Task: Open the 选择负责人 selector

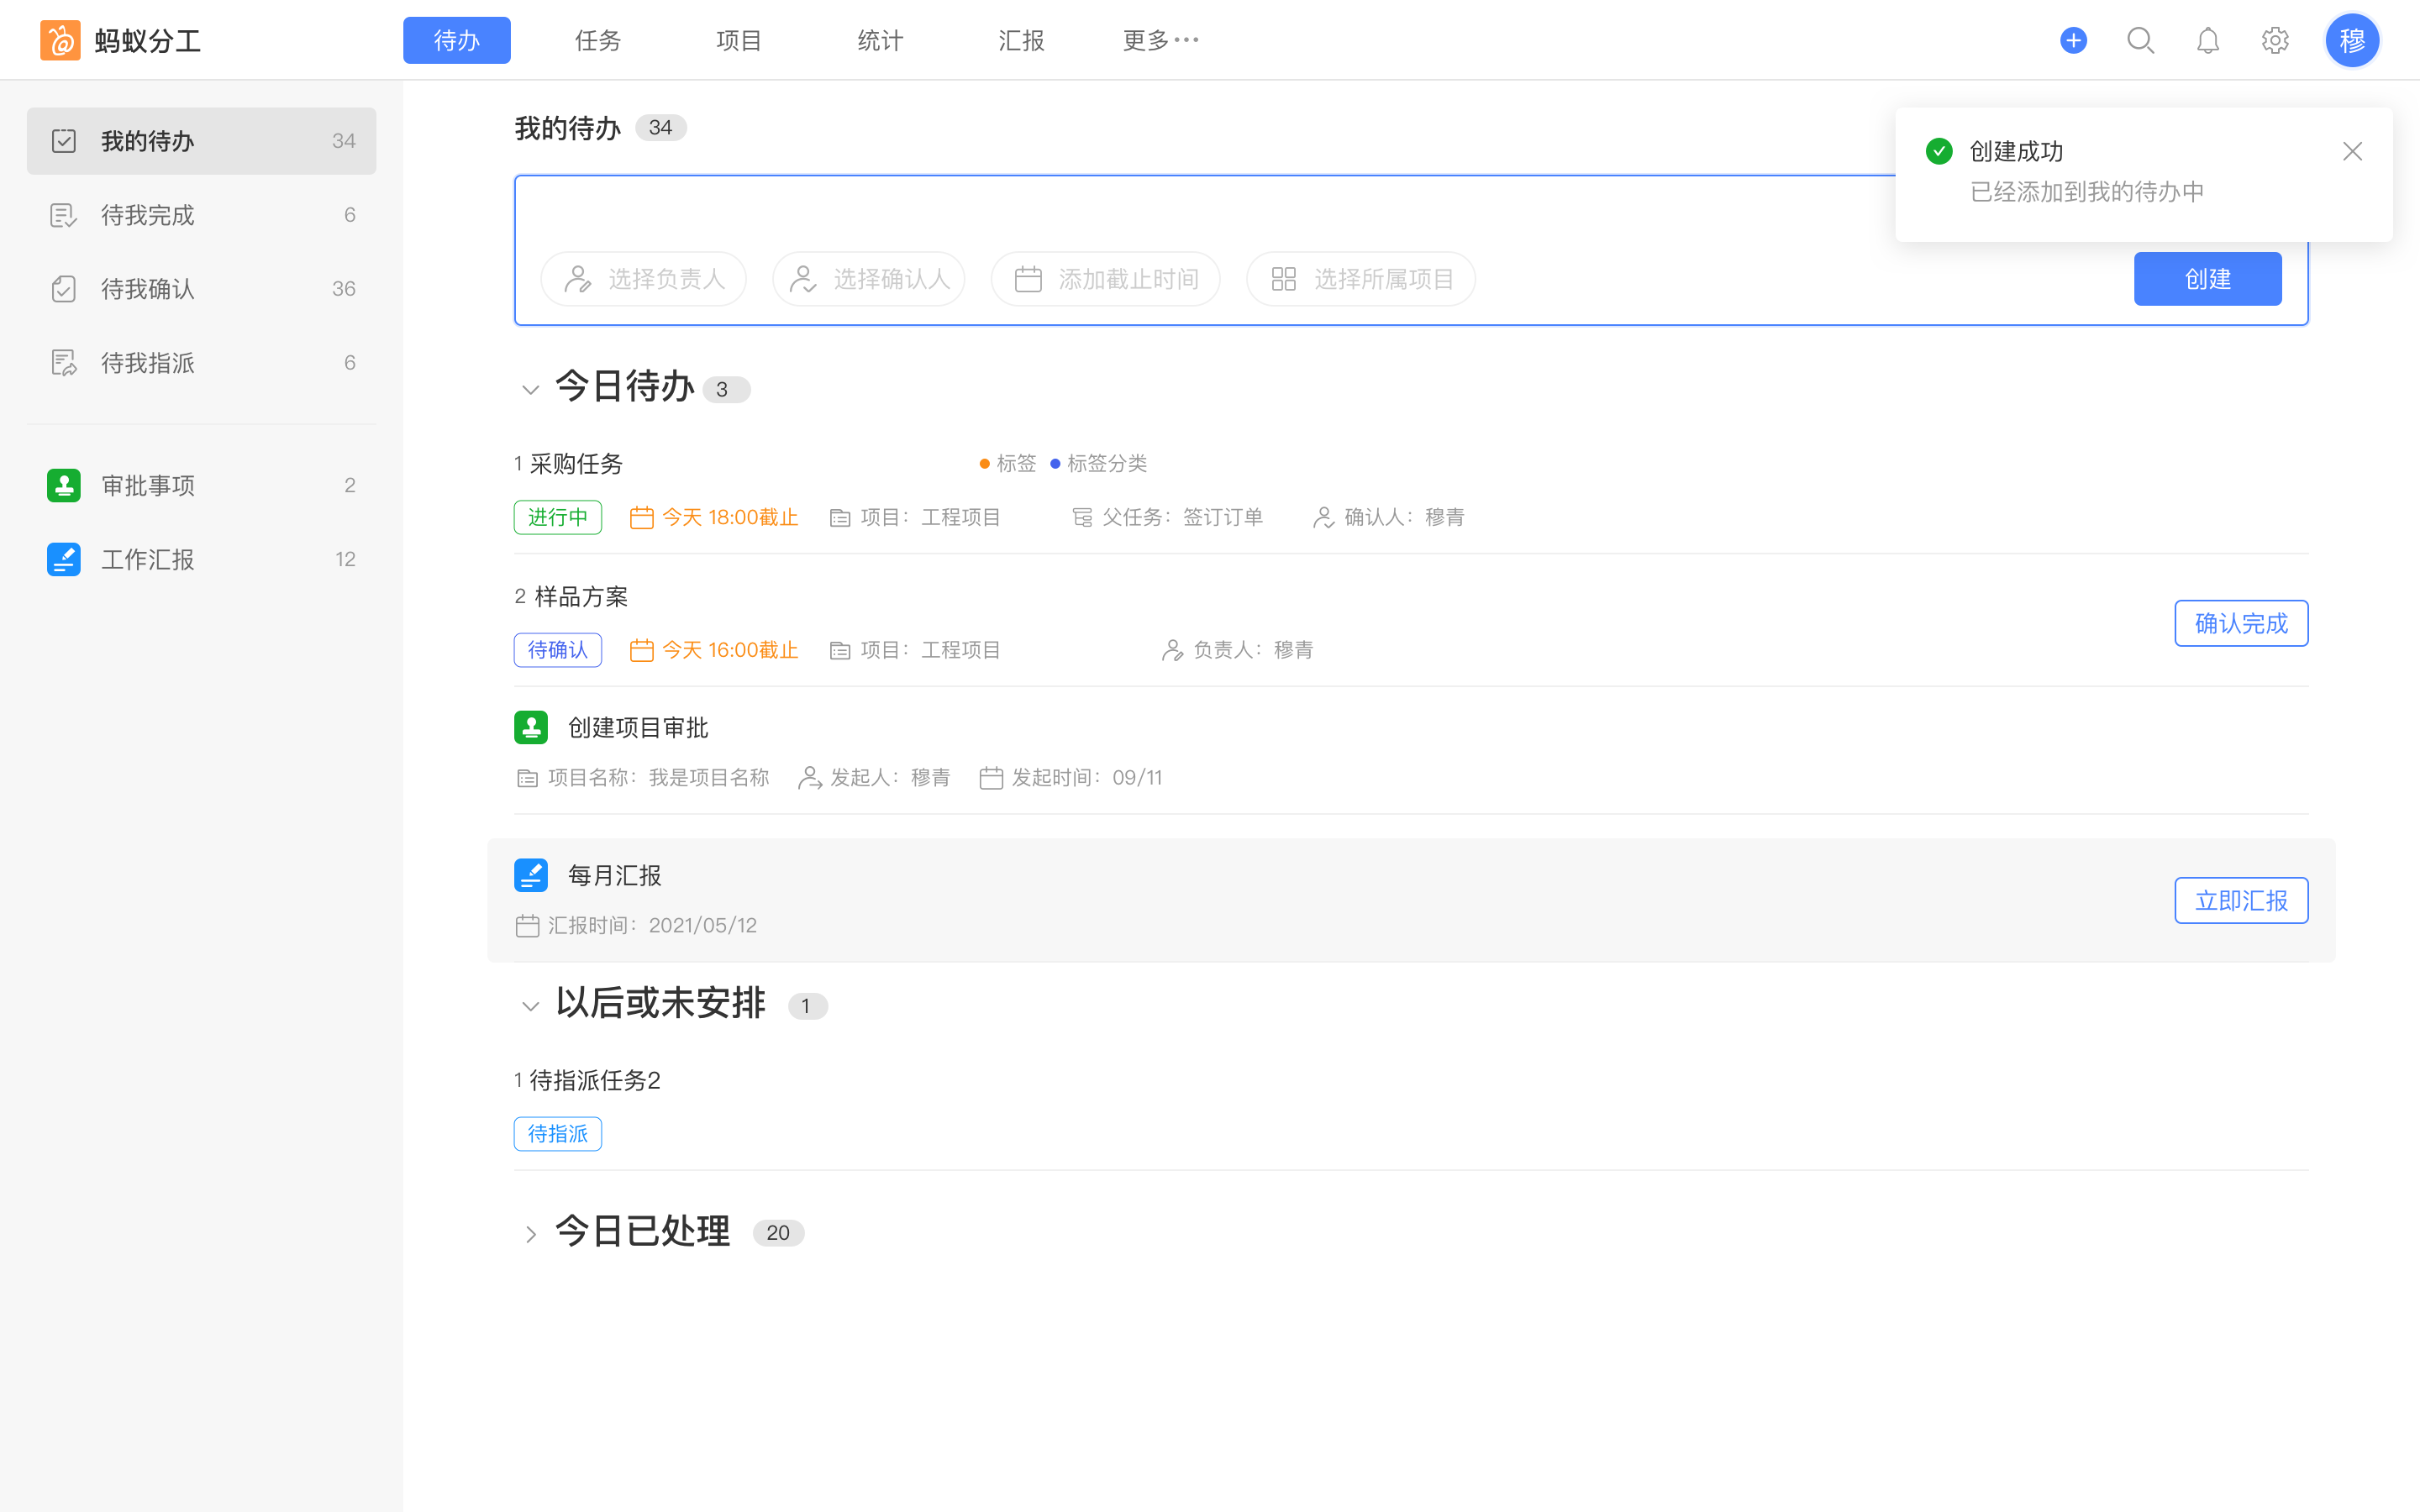Action: tap(643, 279)
